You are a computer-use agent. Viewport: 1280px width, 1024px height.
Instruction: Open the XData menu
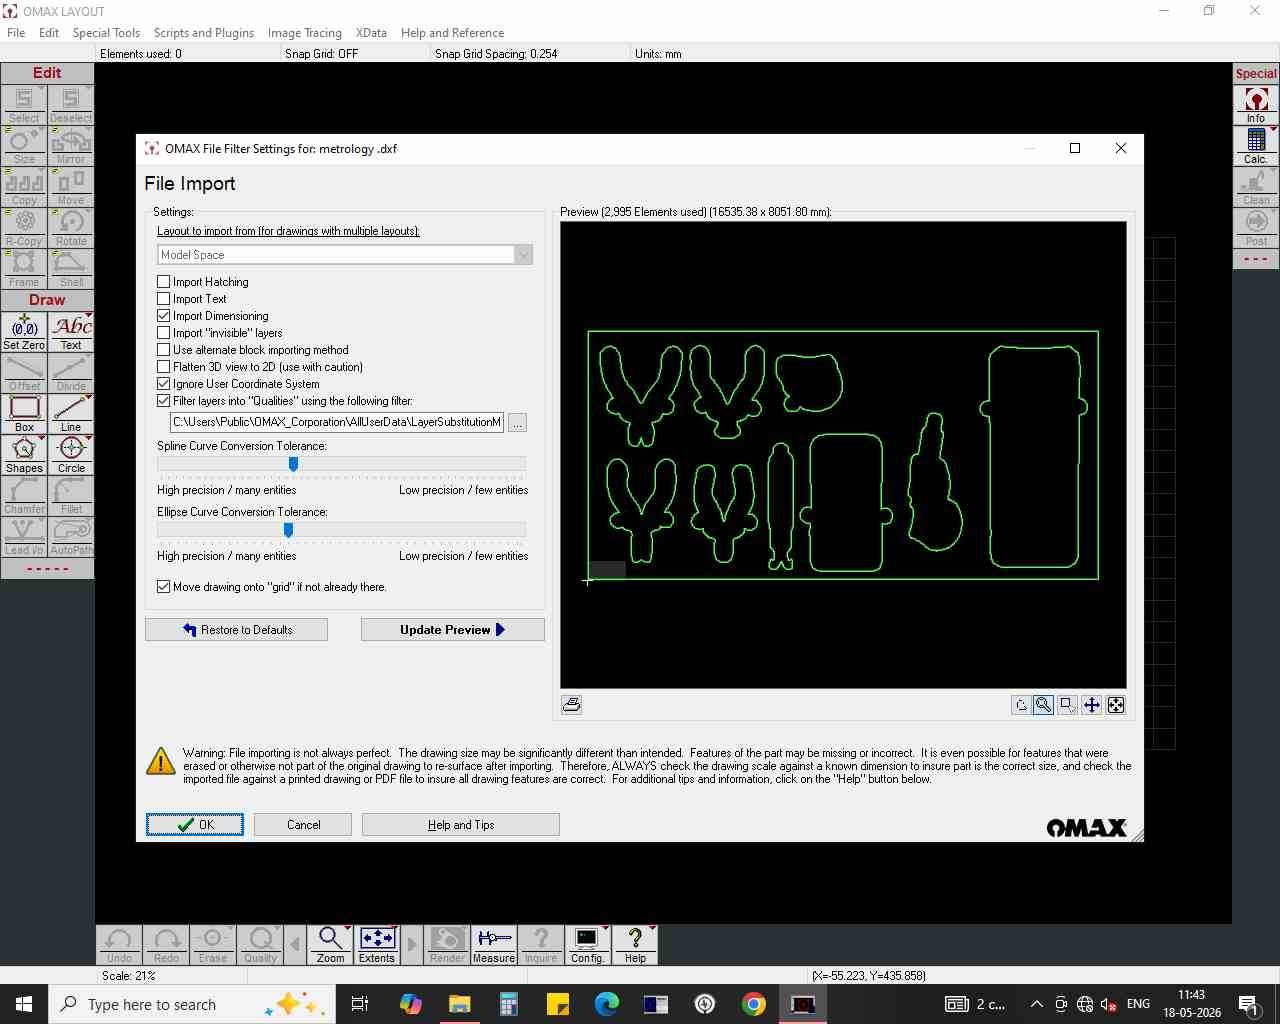[x=371, y=33]
